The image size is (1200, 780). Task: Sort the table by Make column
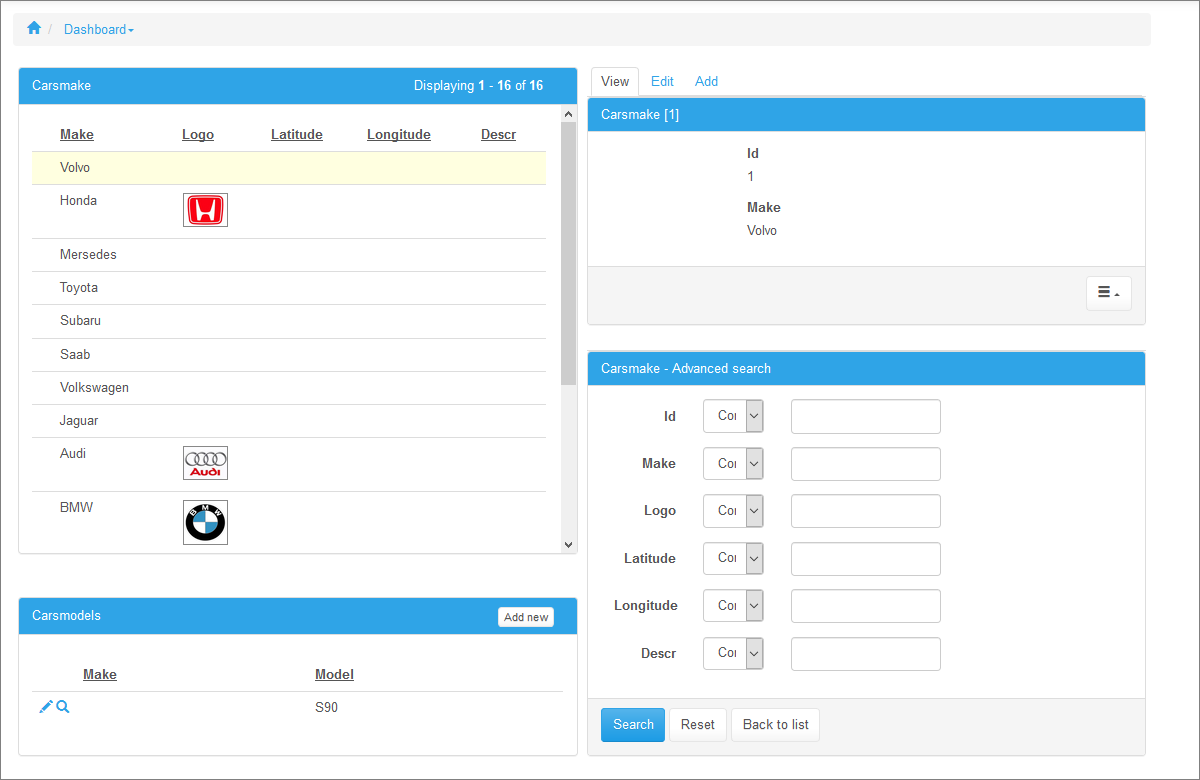pos(78,134)
